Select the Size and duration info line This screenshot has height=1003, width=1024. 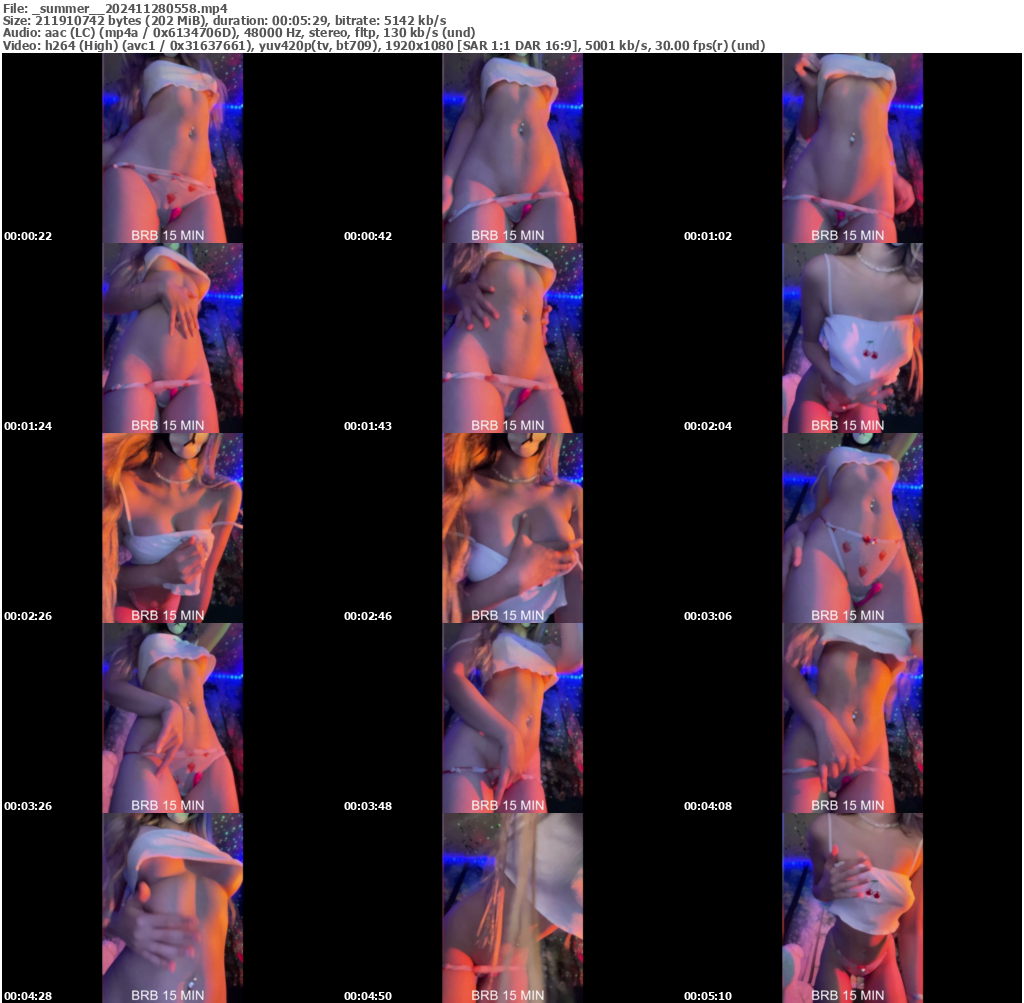pos(225,20)
